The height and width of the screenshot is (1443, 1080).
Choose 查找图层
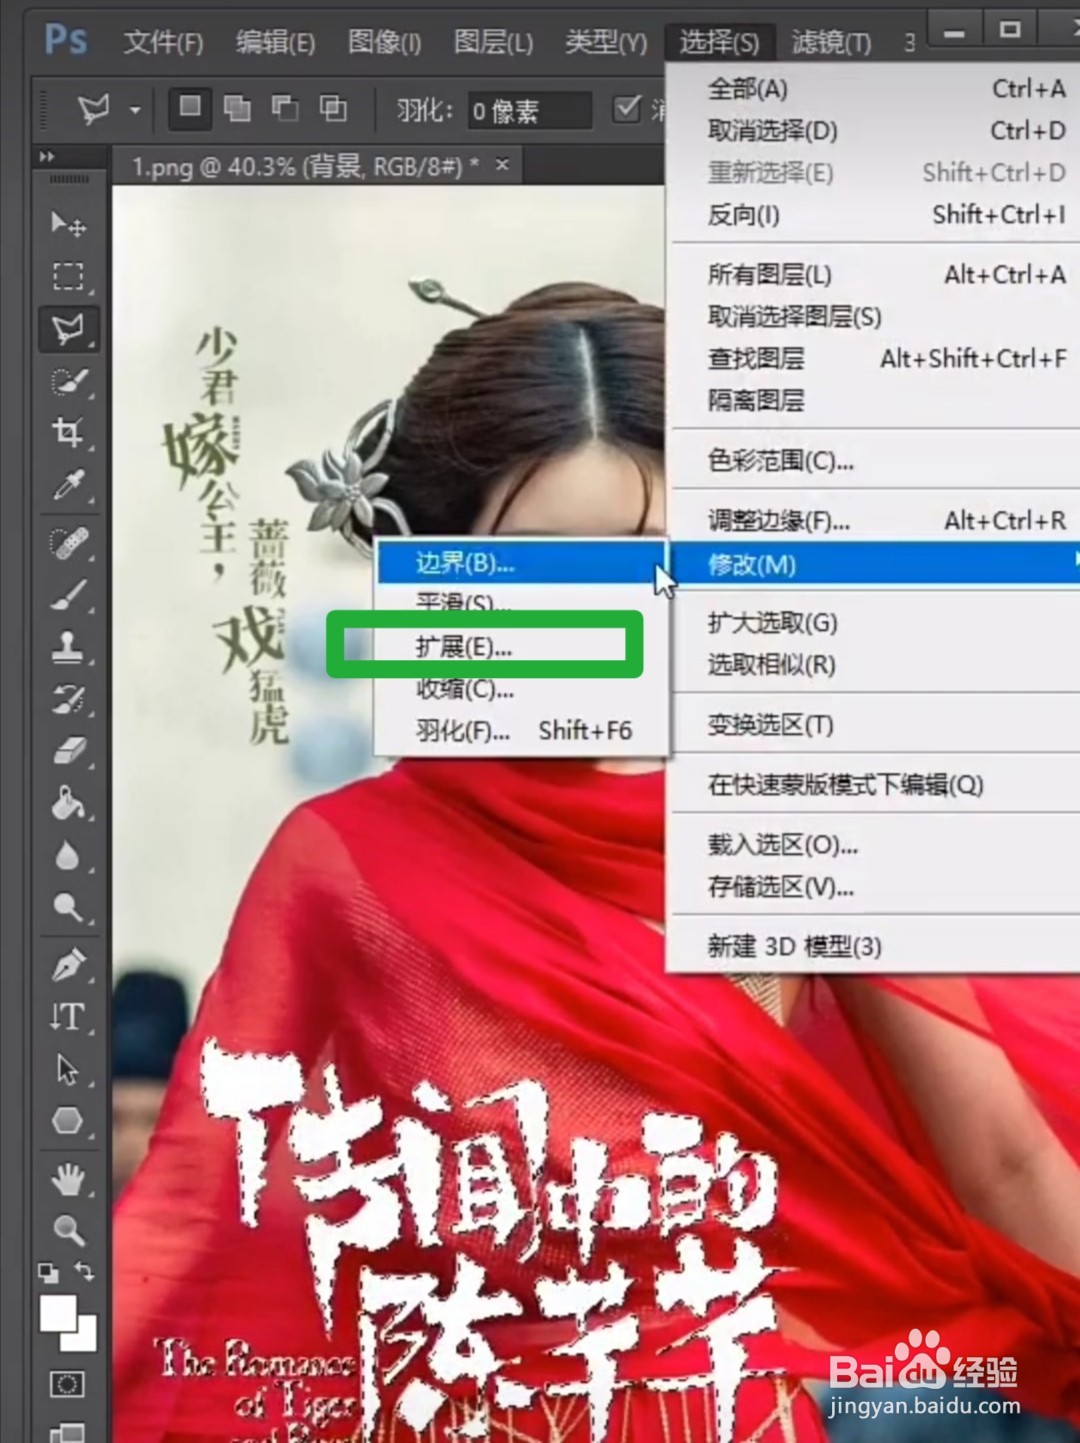coord(873,359)
